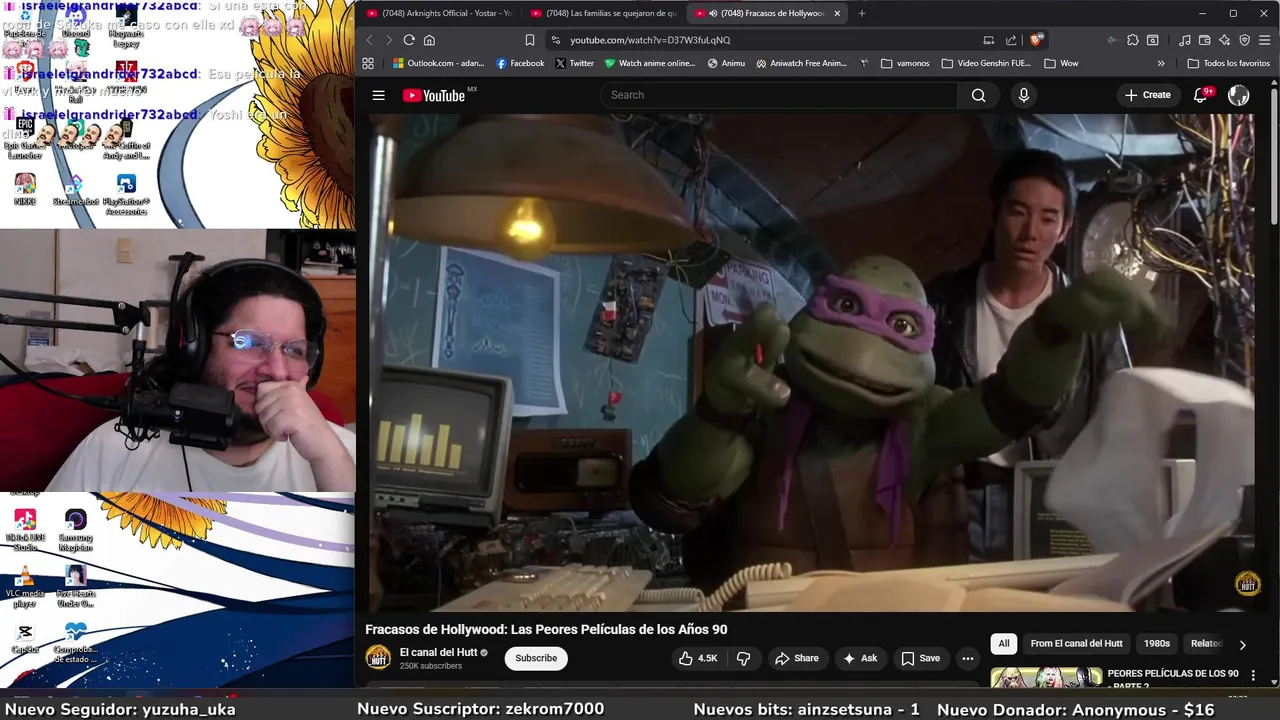1280x720 pixels.
Task: Open the video's more actions ellipsis
Action: click(967, 658)
